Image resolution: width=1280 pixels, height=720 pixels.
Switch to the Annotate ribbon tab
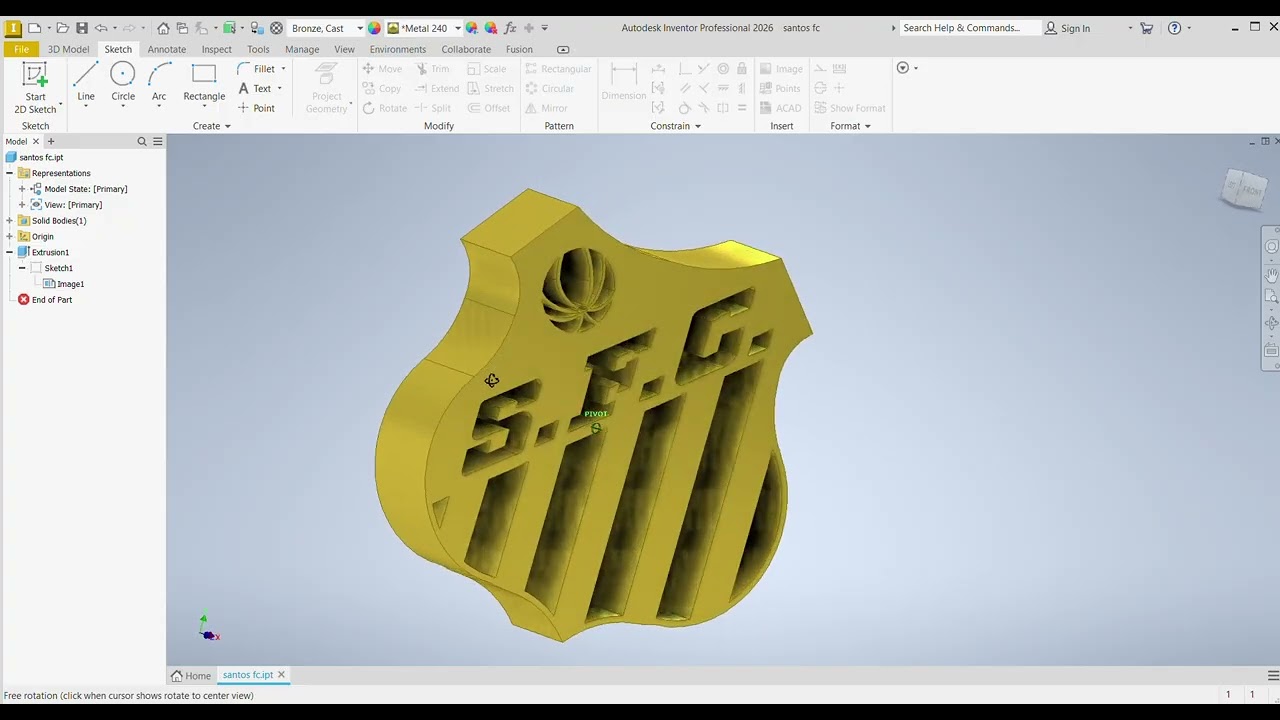point(167,49)
